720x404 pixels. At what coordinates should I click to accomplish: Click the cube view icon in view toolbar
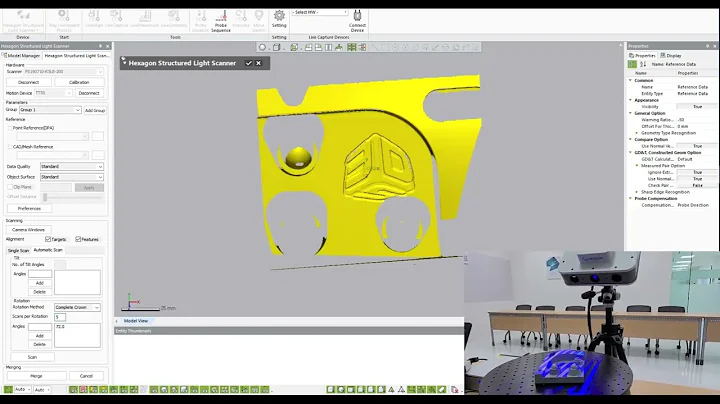[x=276, y=47]
